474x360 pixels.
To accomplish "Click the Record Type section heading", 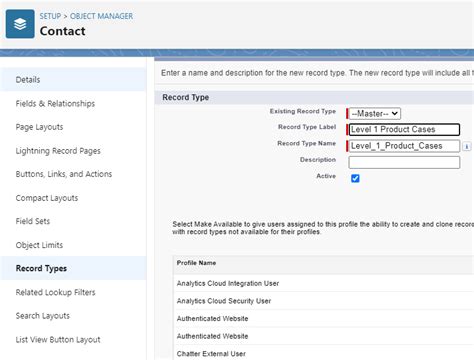I will [x=186, y=97].
